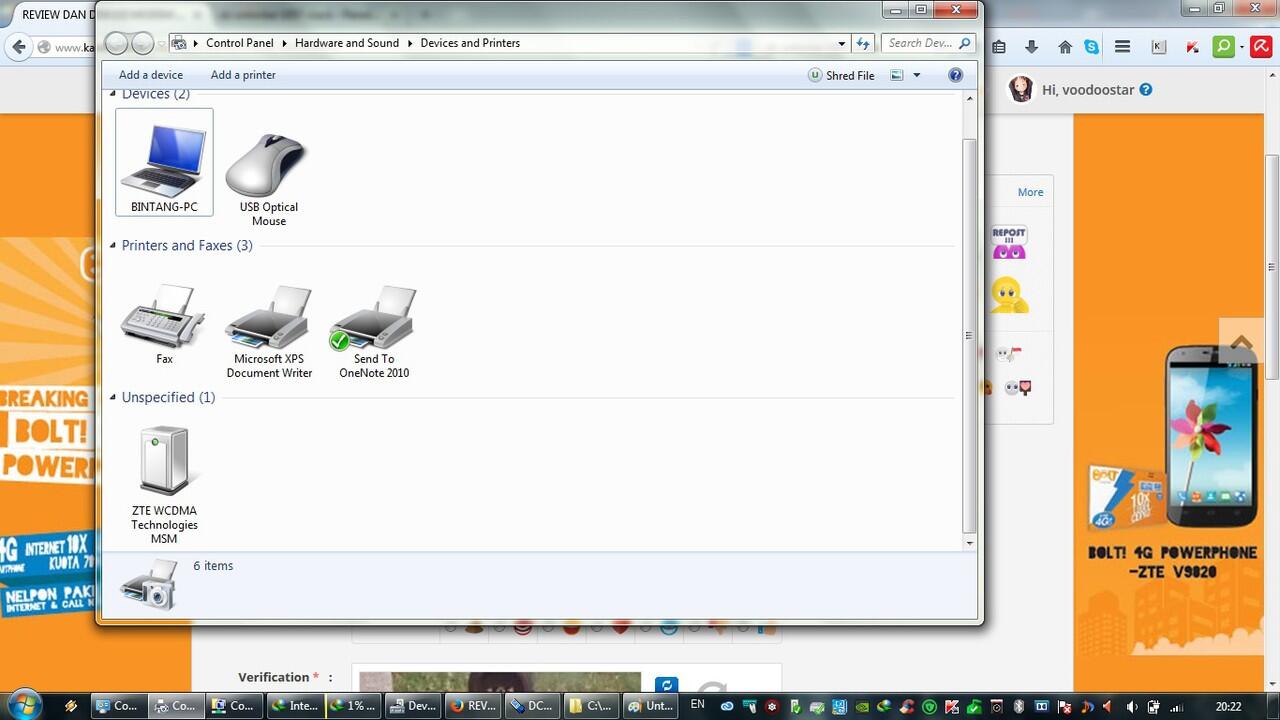Click Kaspersky virtual keyboard icon in Firefox
The image size is (1280, 720).
(x=1158, y=47)
